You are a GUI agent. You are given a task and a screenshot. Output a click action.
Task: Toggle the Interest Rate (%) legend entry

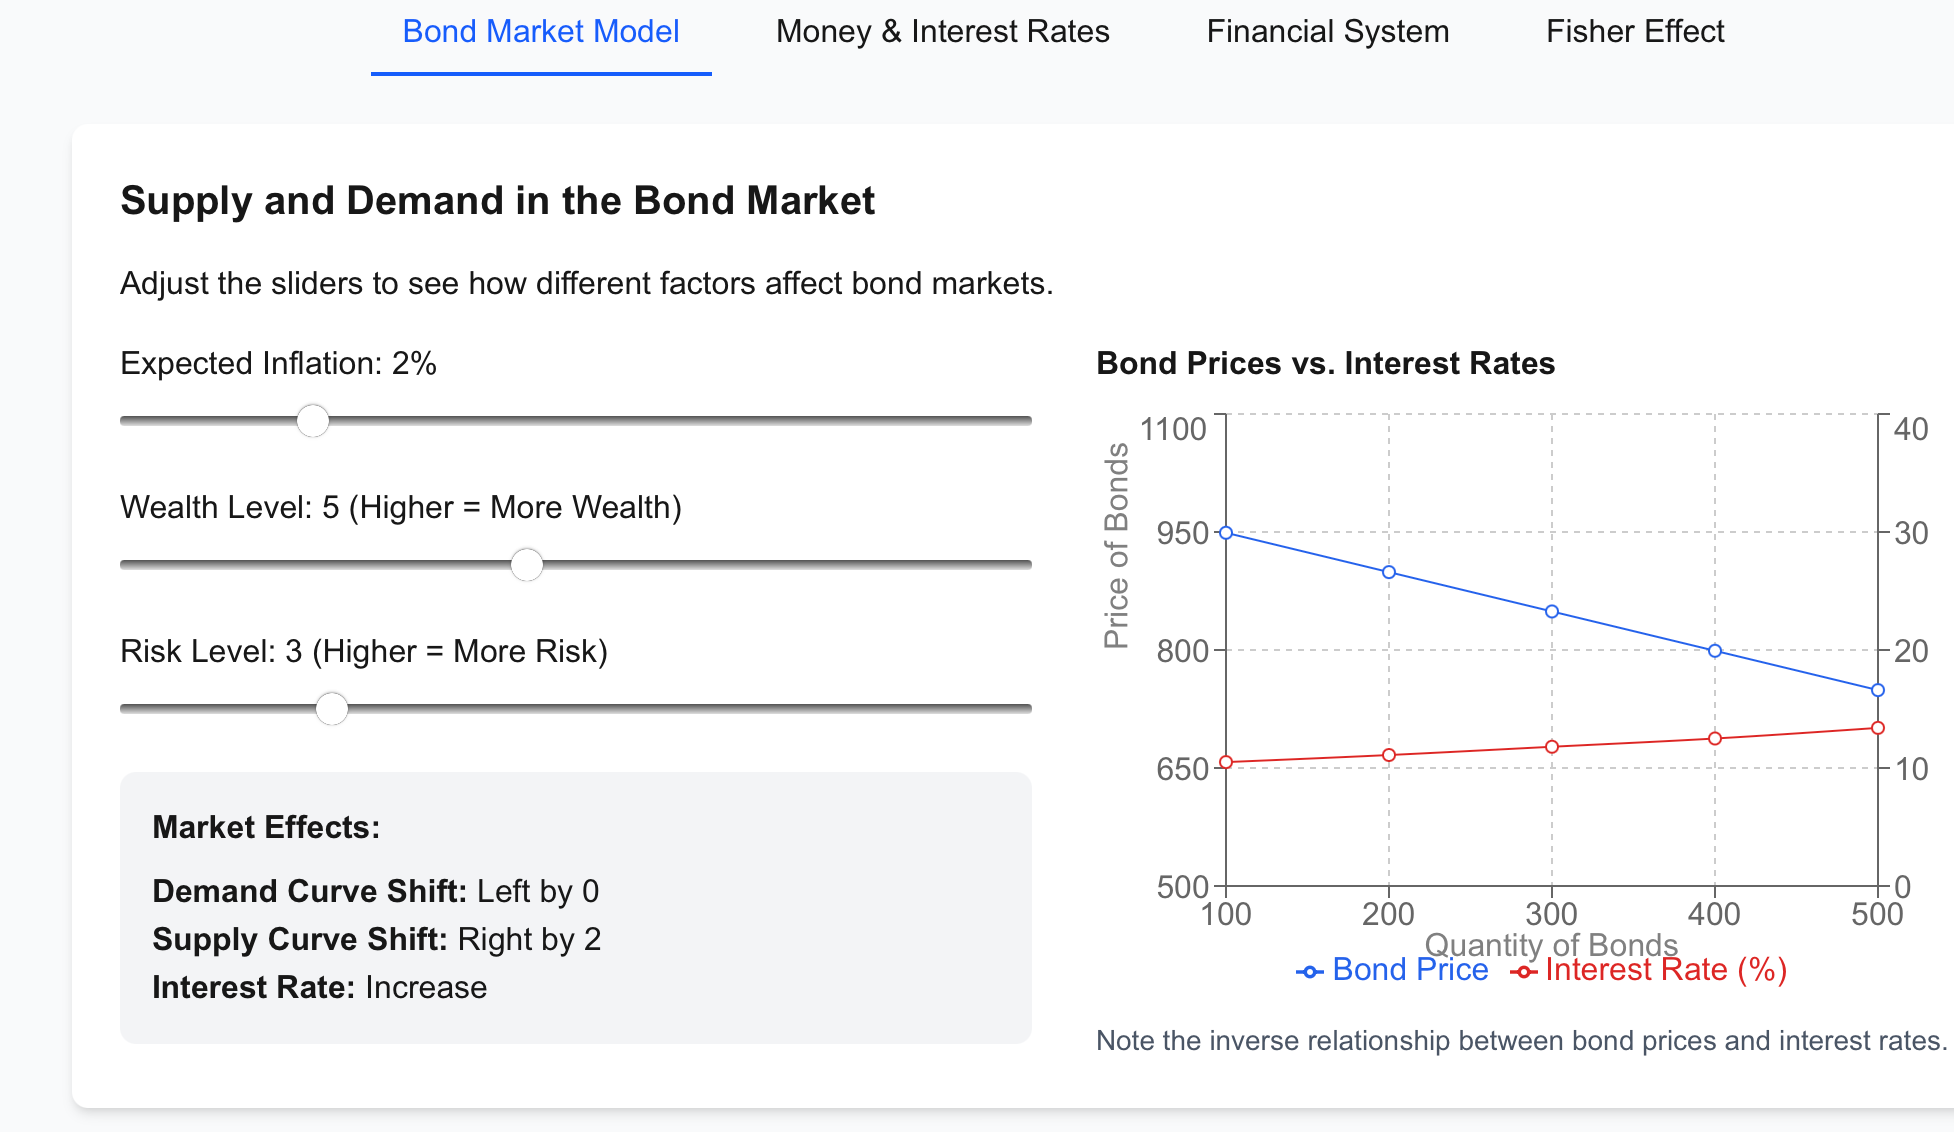1666,970
